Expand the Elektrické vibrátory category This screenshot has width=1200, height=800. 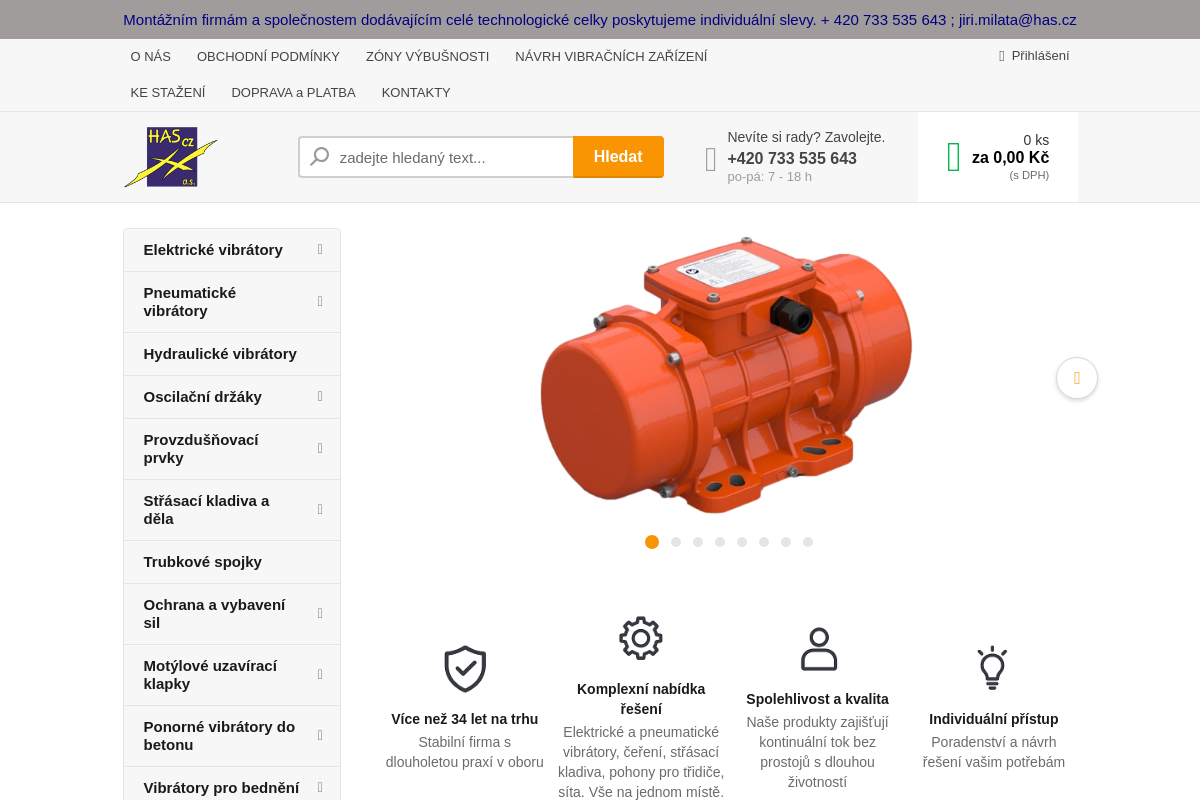[x=320, y=250]
